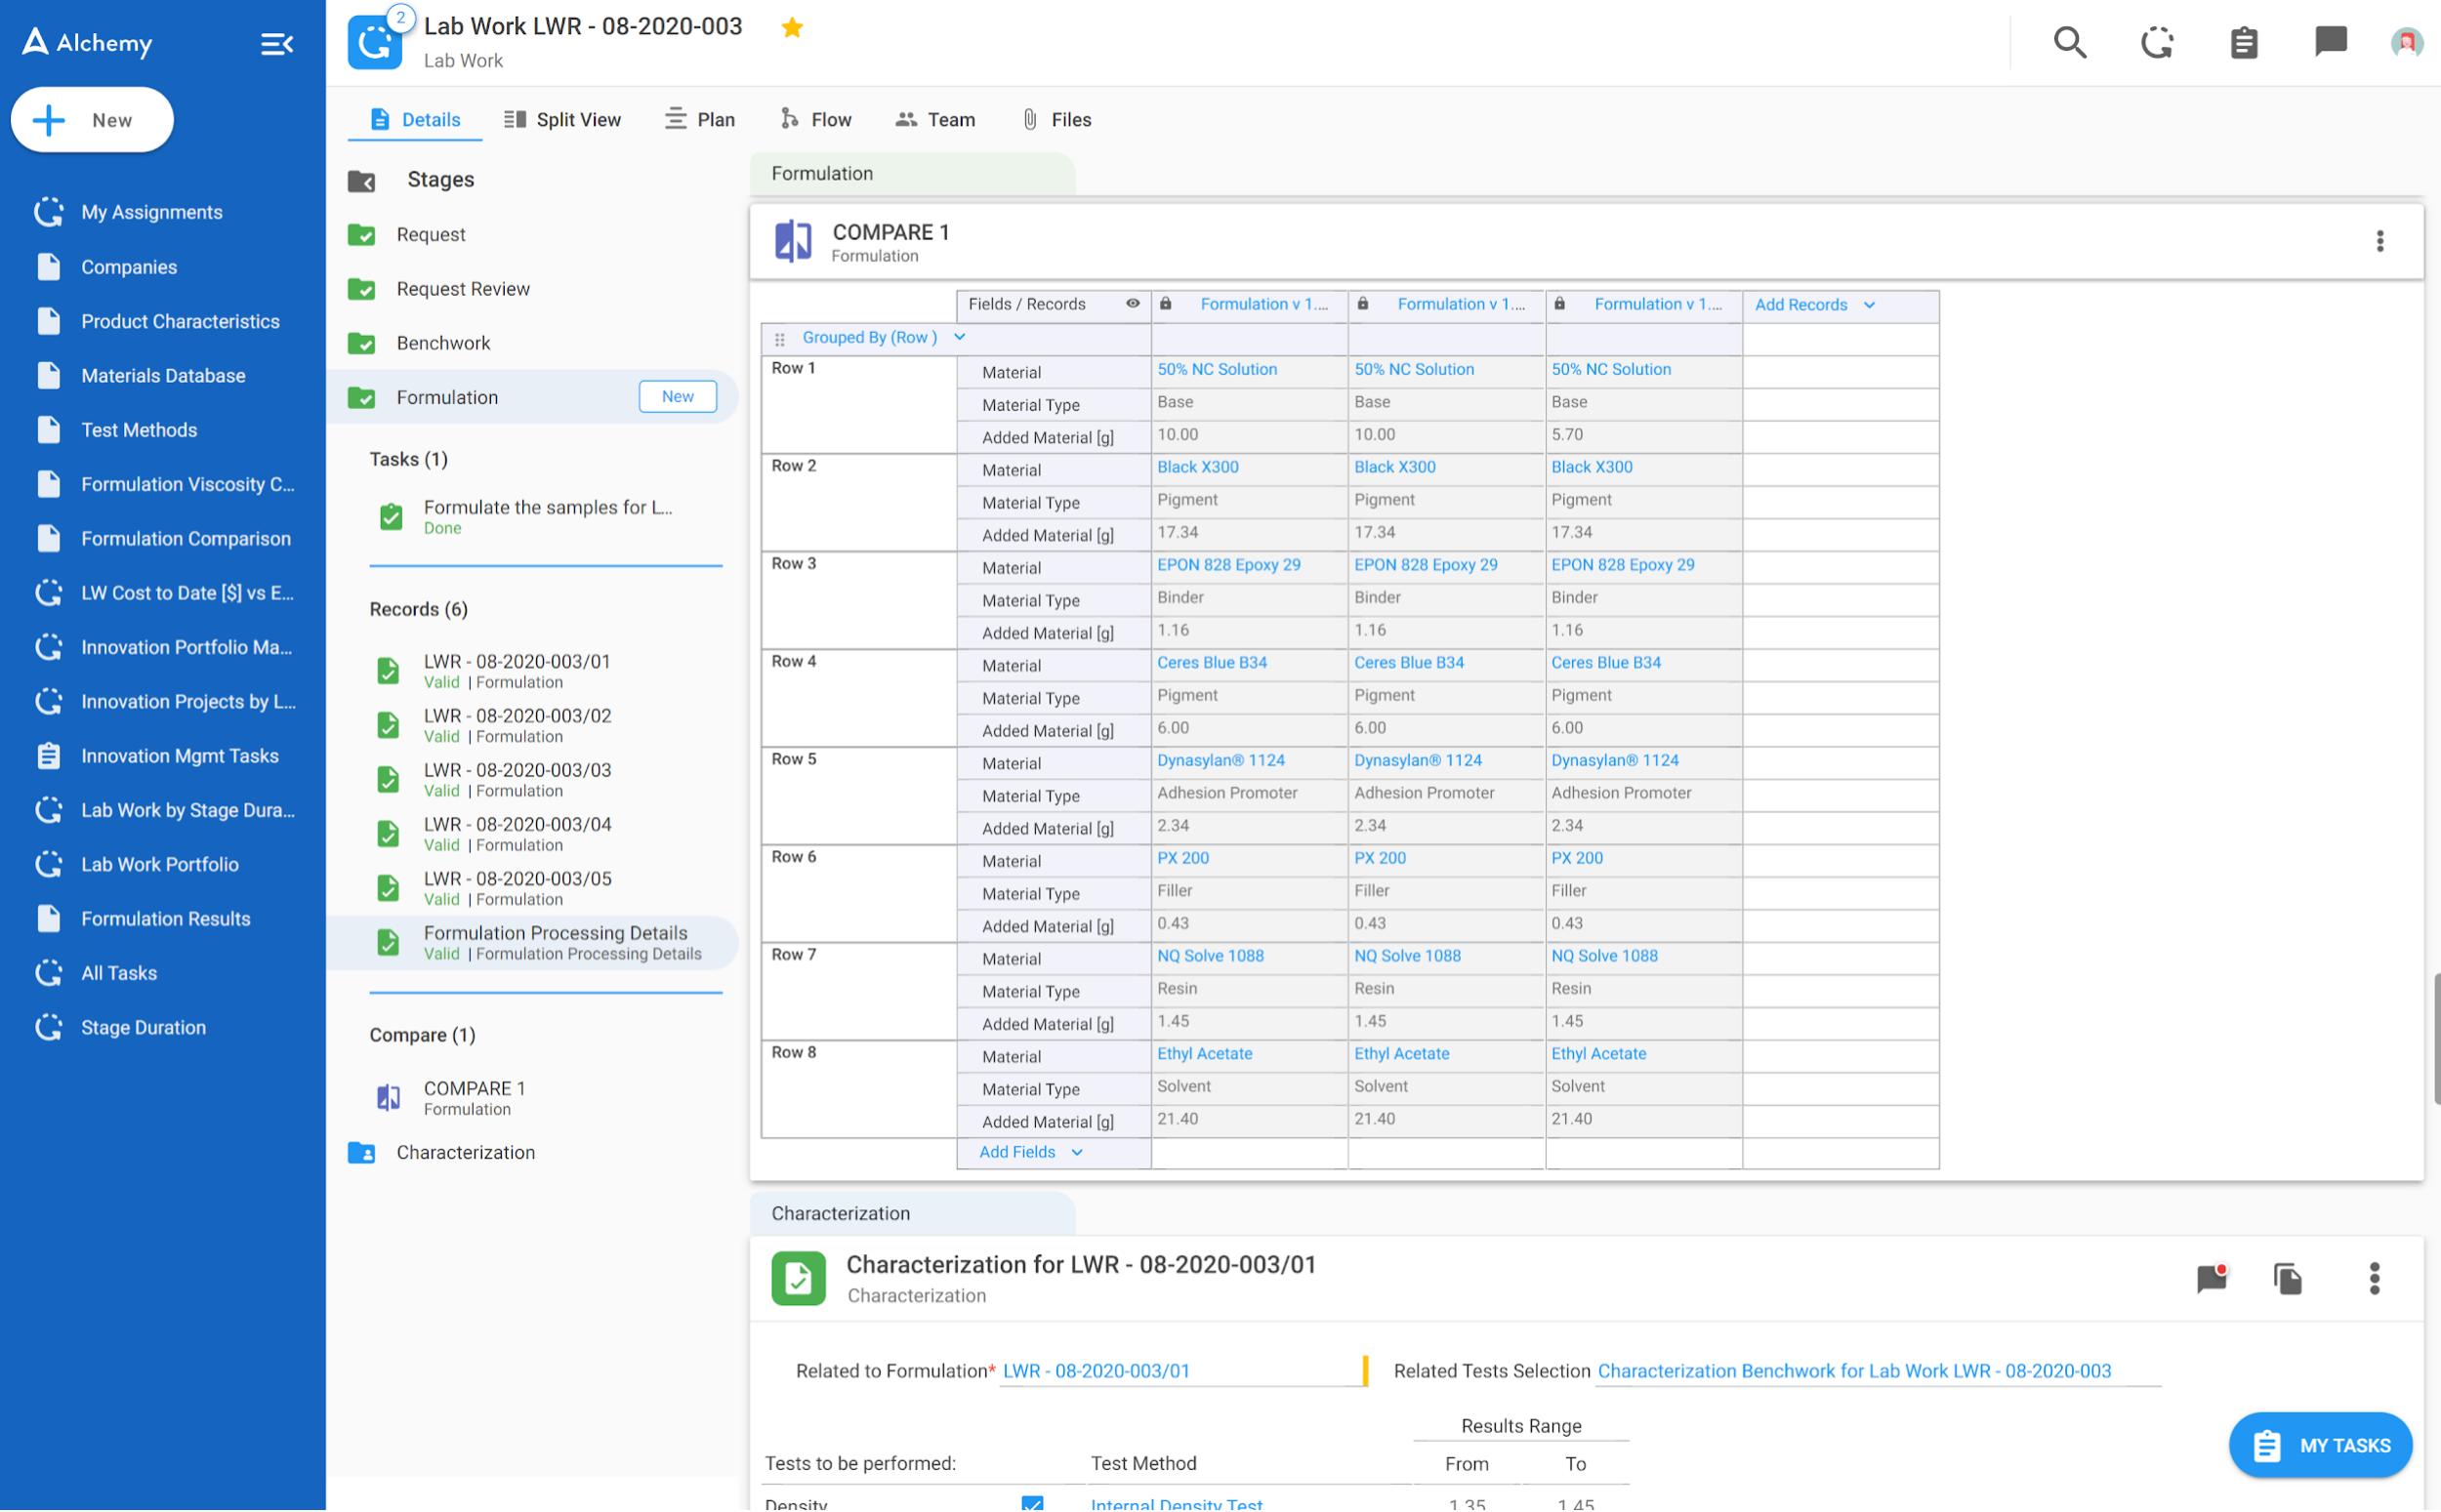The width and height of the screenshot is (2441, 1512).
Task: Open the Flow tab
Action: tap(816, 120)
